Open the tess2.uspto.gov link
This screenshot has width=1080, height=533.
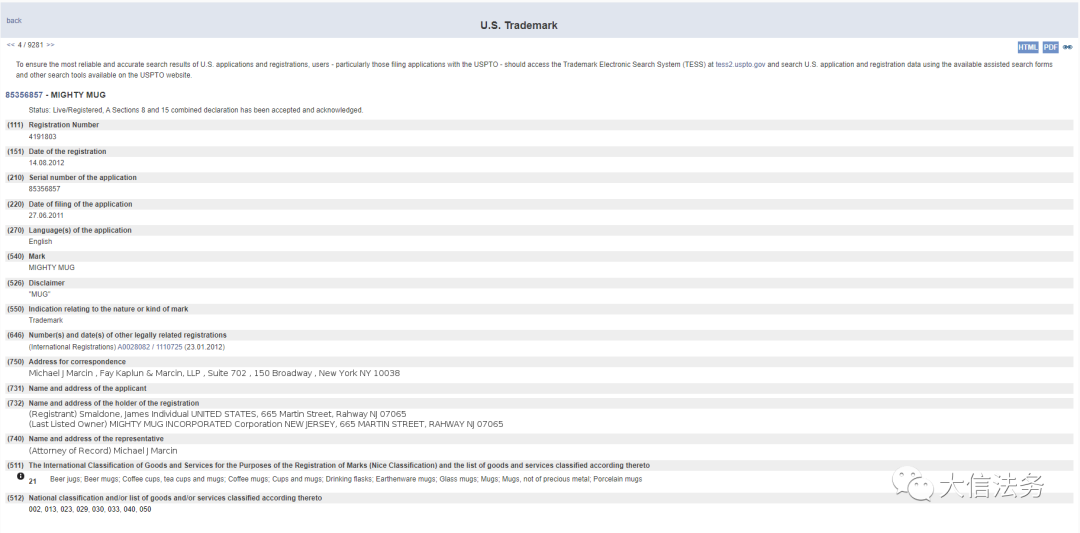click(x=740, y=64)
